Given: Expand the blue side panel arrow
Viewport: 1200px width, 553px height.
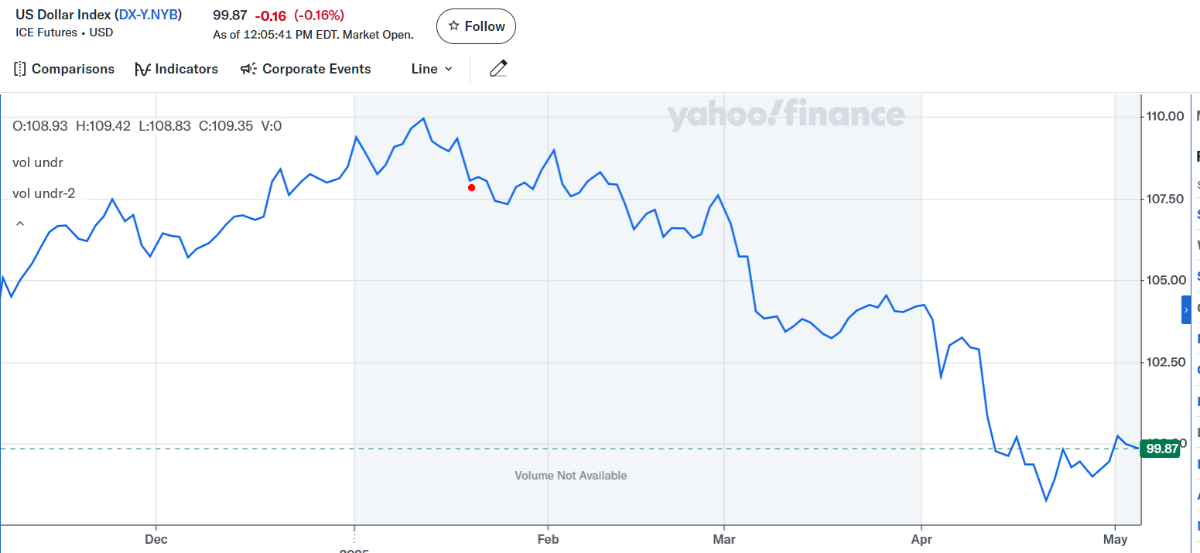Looking at the screenshot, I should (1187, 311).
